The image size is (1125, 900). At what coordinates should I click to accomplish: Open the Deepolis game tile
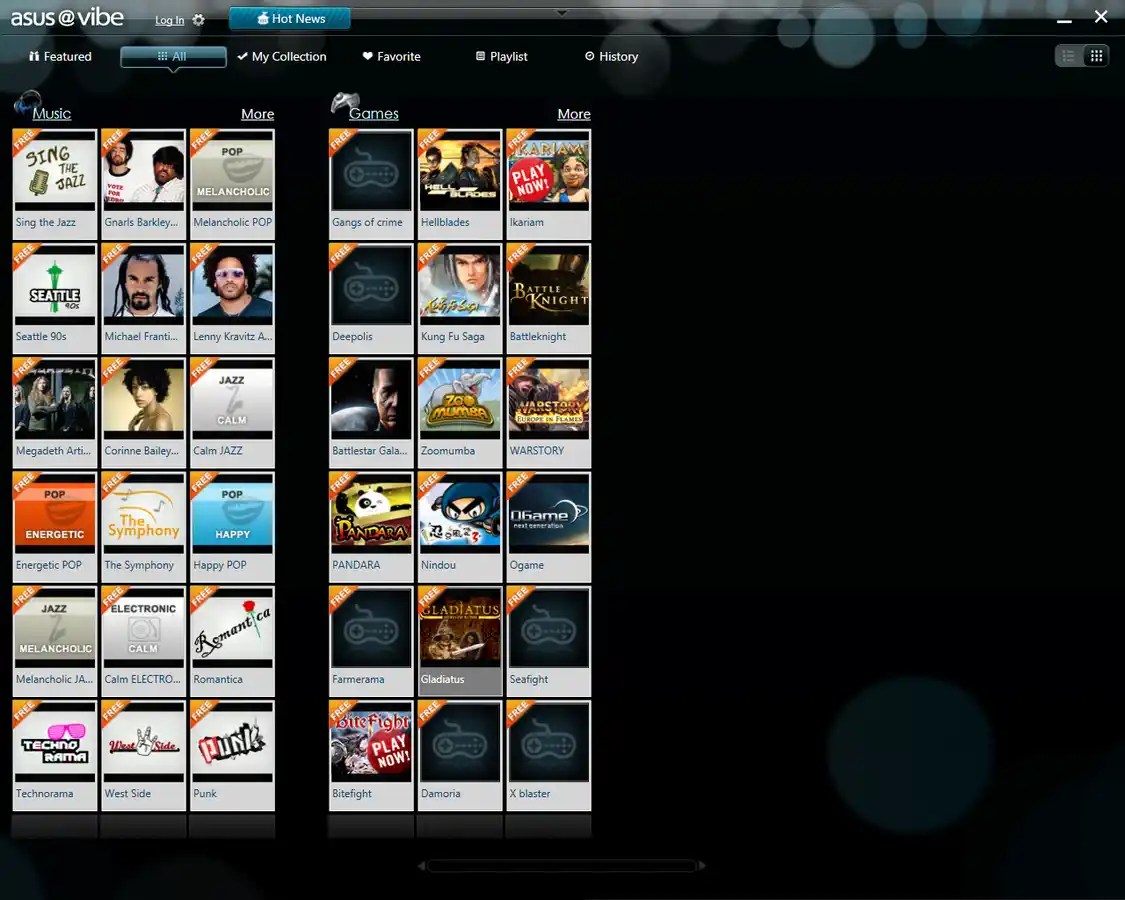[x=371, y=298]
